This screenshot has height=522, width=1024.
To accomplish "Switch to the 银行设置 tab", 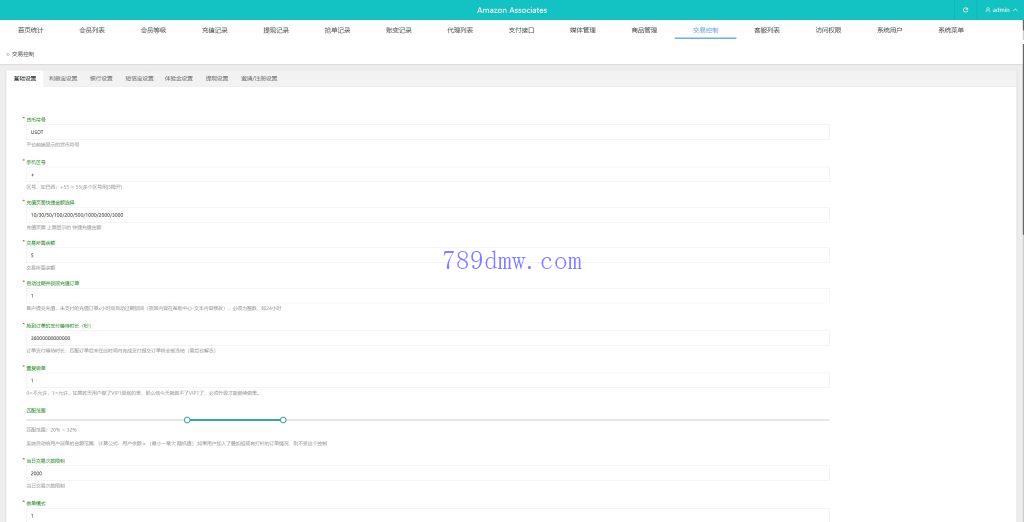I will coord(101,78).
